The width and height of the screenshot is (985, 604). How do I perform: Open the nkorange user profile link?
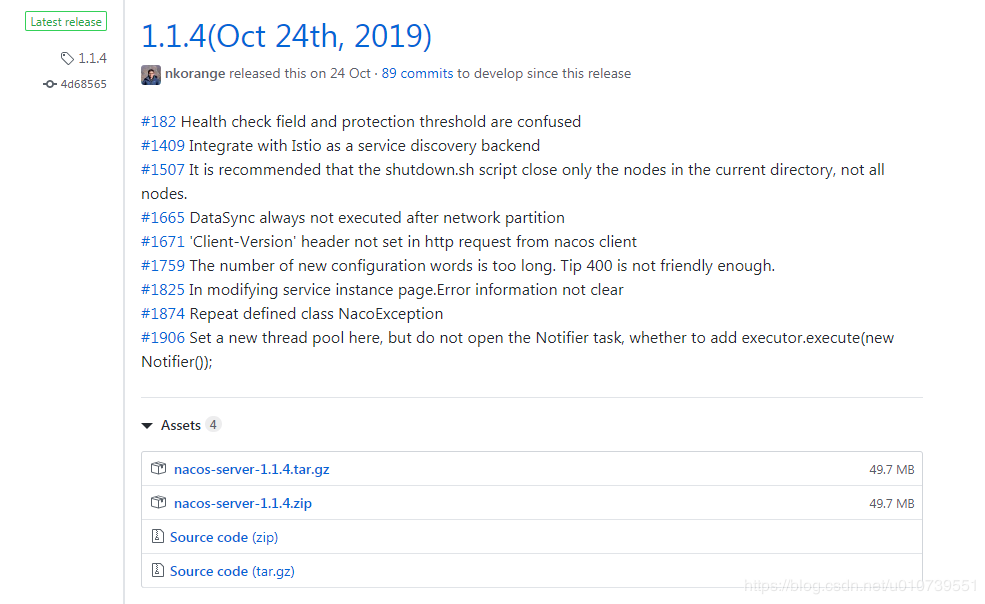(x=195, y=73)
